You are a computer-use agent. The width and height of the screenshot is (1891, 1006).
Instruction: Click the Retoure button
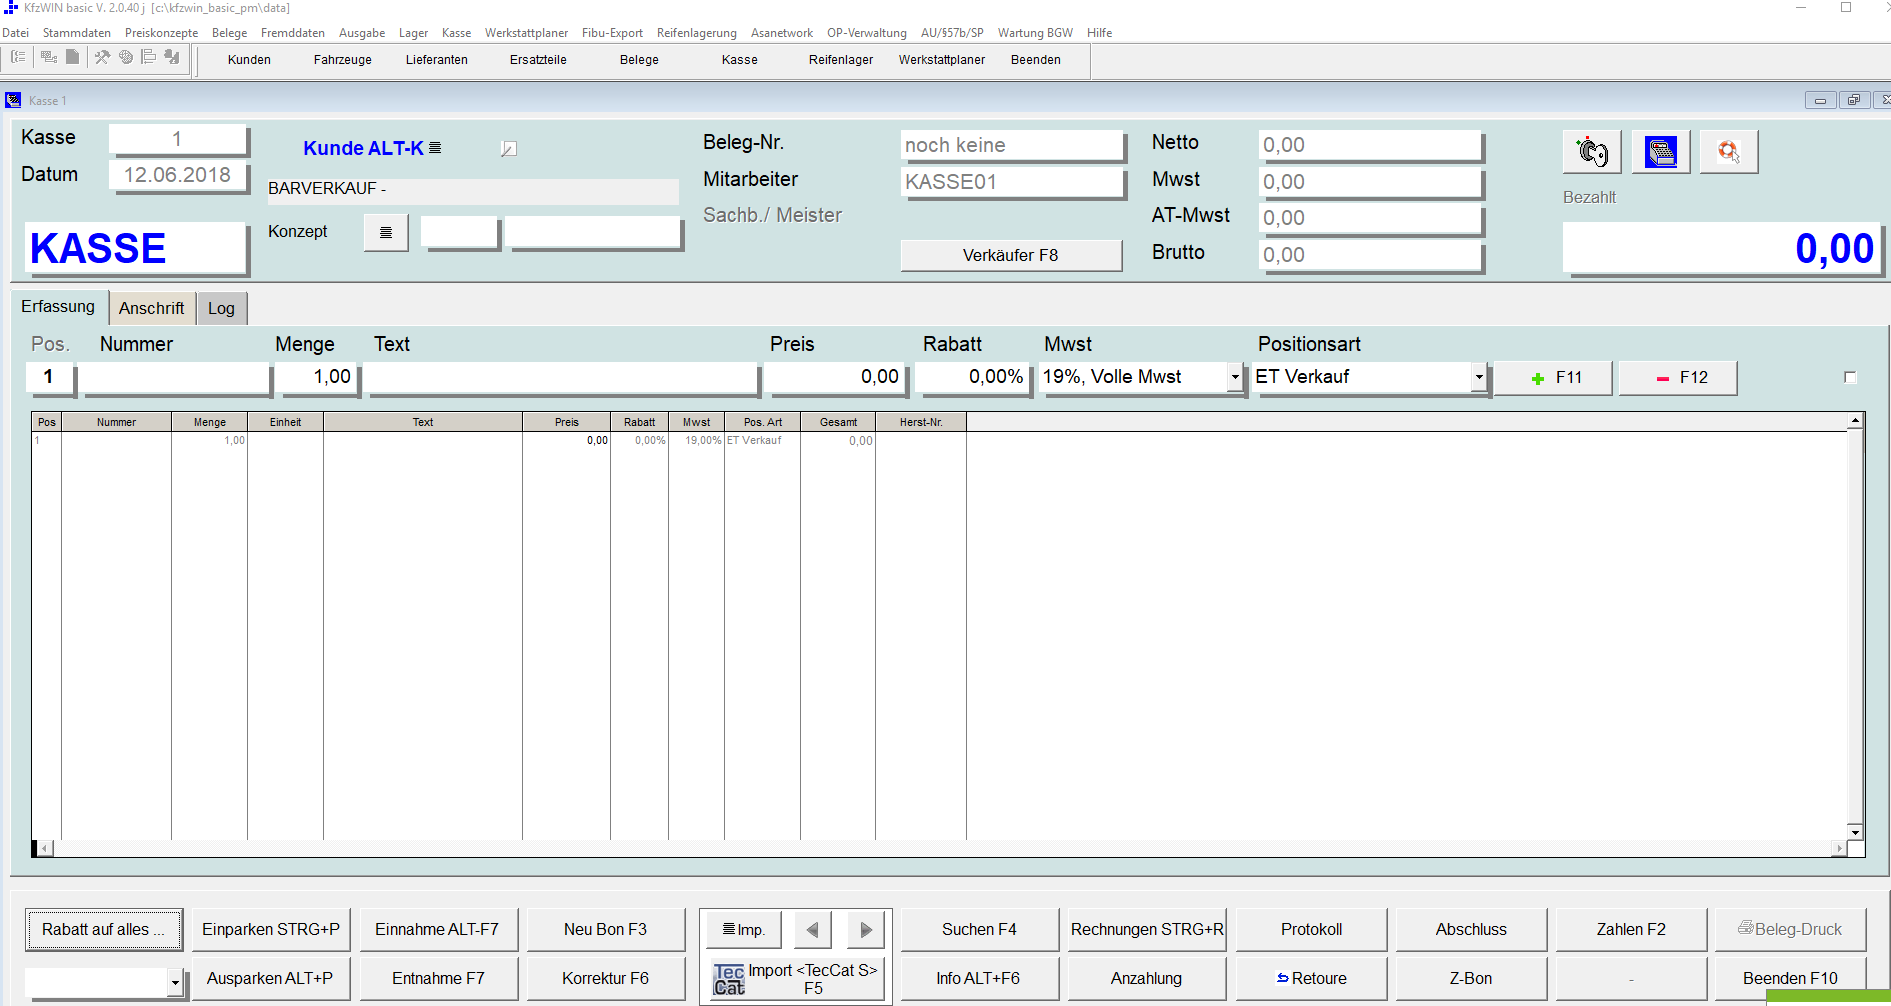(x=1311, y=979)
